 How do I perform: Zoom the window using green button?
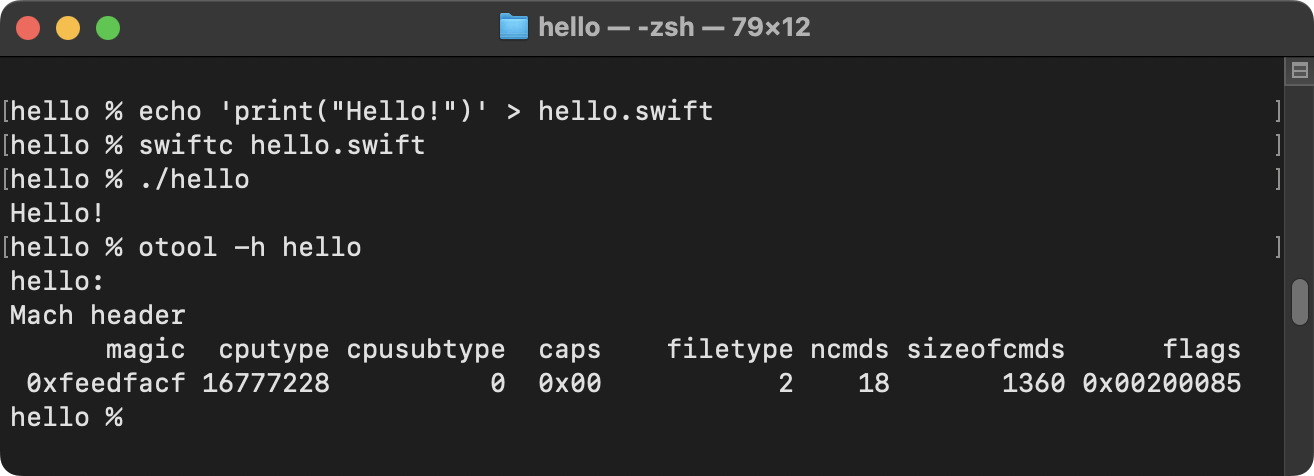click(x=107, y=28)
